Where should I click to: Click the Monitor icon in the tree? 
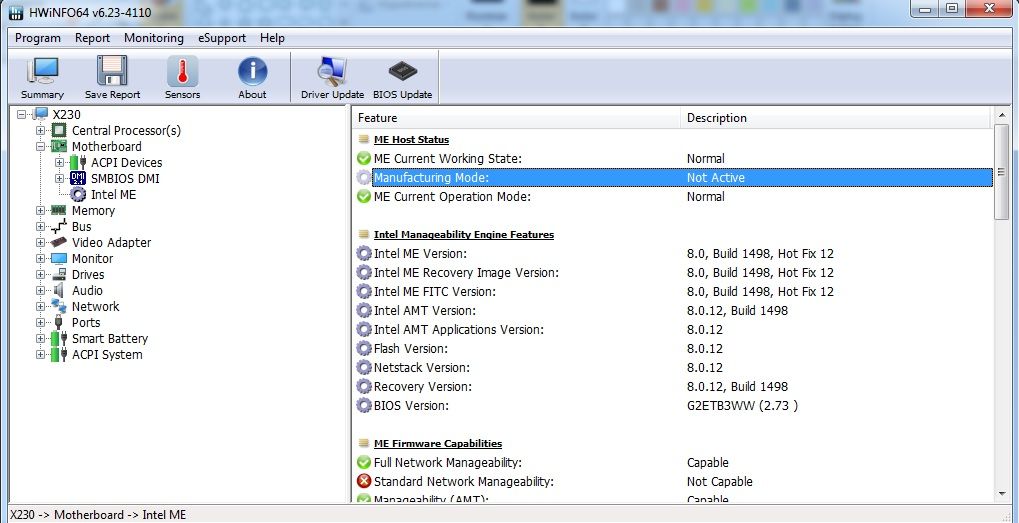[x=59, y=259]
